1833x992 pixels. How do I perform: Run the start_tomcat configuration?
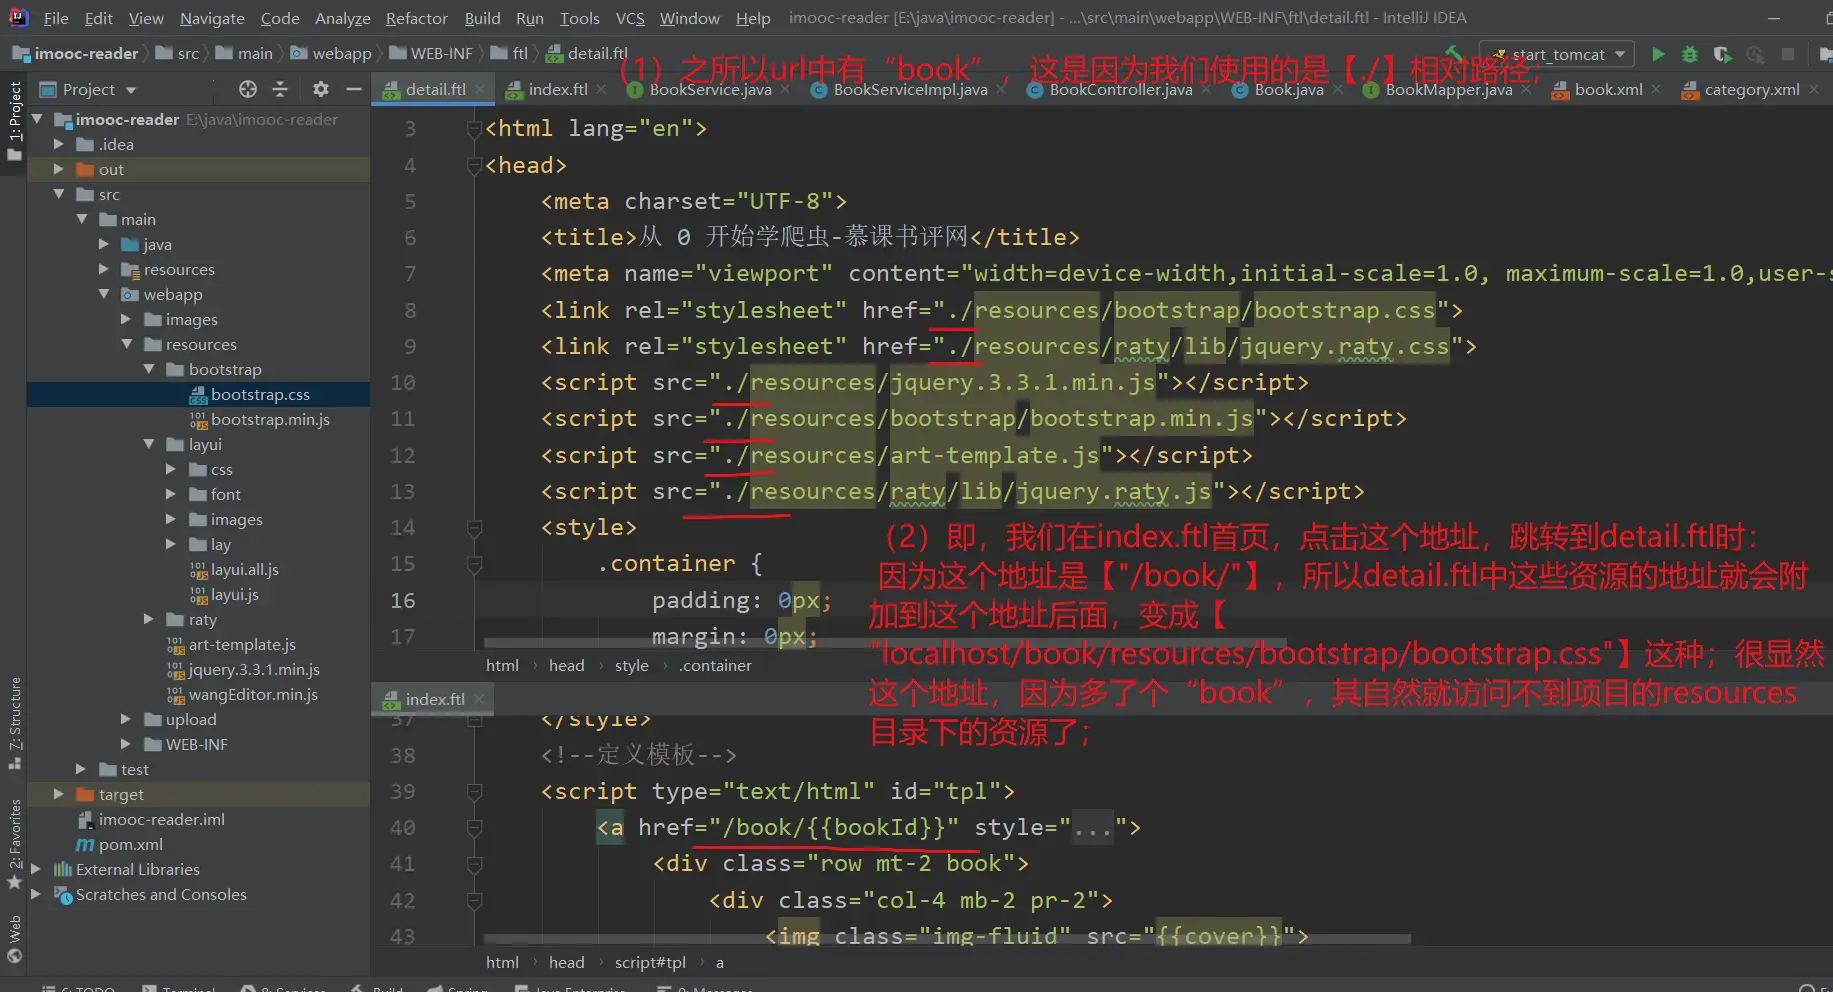coord(1658,54)
